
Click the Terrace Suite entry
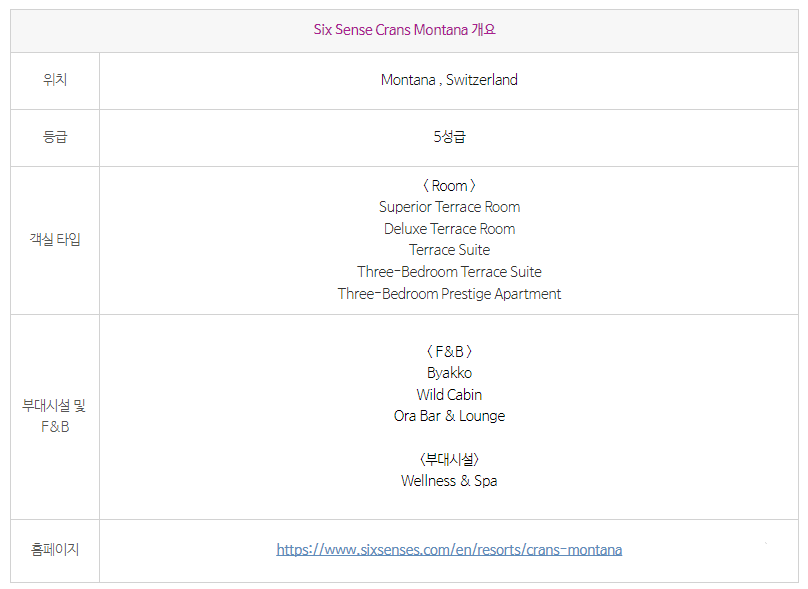point(449,250)
